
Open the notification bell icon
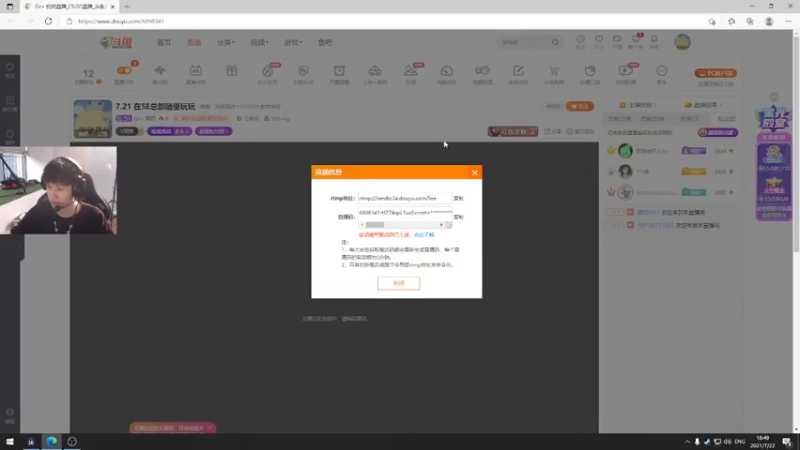click(x=654, y=41)
